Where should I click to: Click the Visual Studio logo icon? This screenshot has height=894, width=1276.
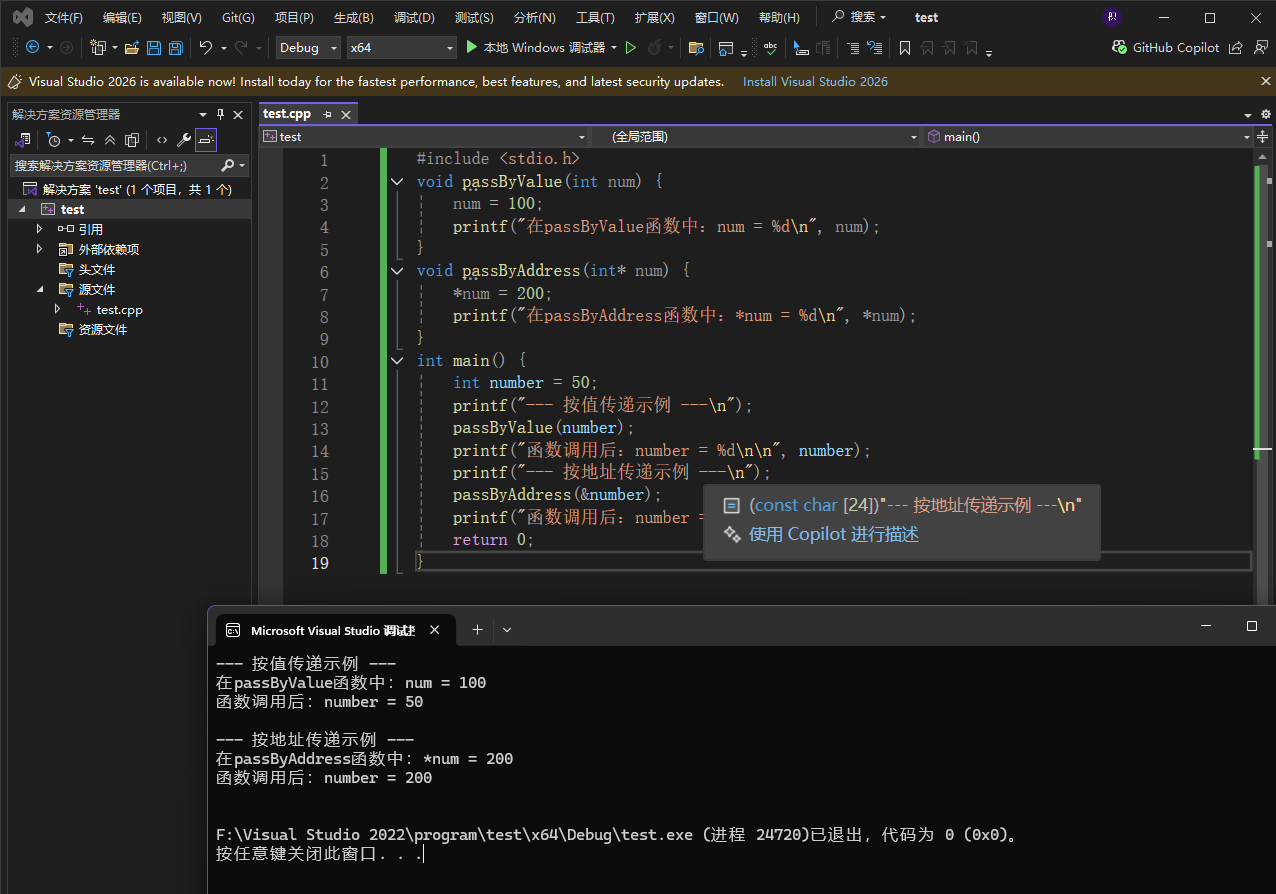[22, 17]
